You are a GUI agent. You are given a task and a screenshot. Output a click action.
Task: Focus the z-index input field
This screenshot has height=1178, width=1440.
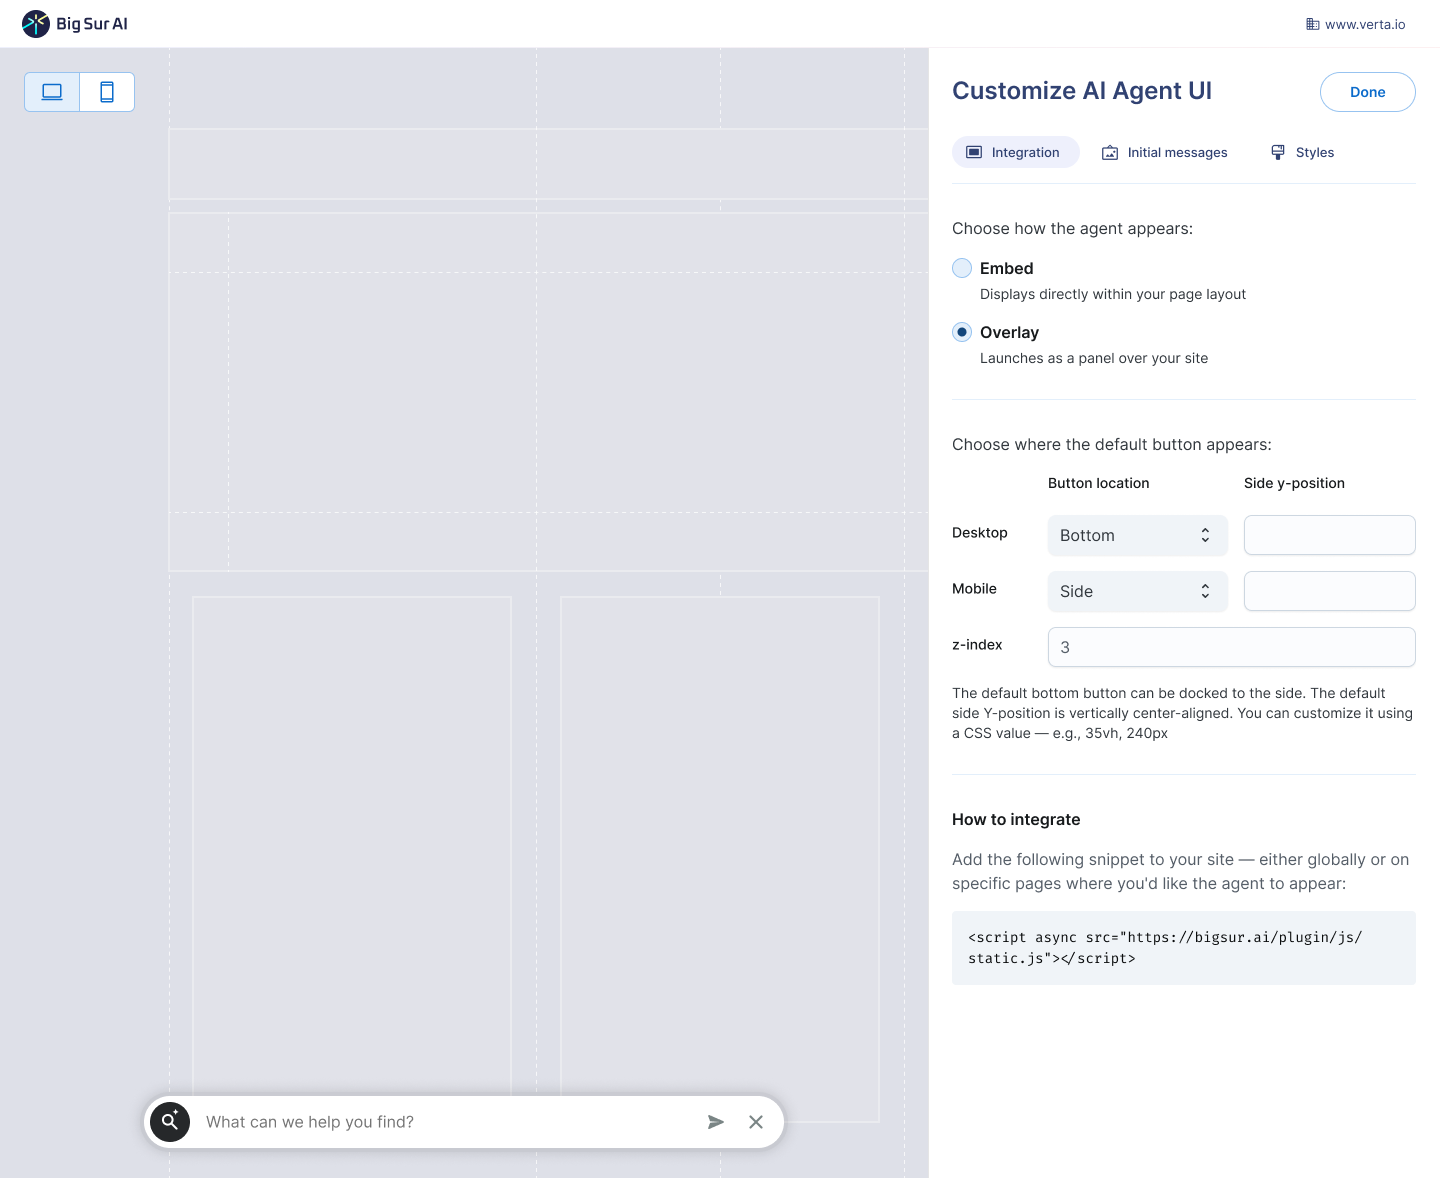point(1231,647)
